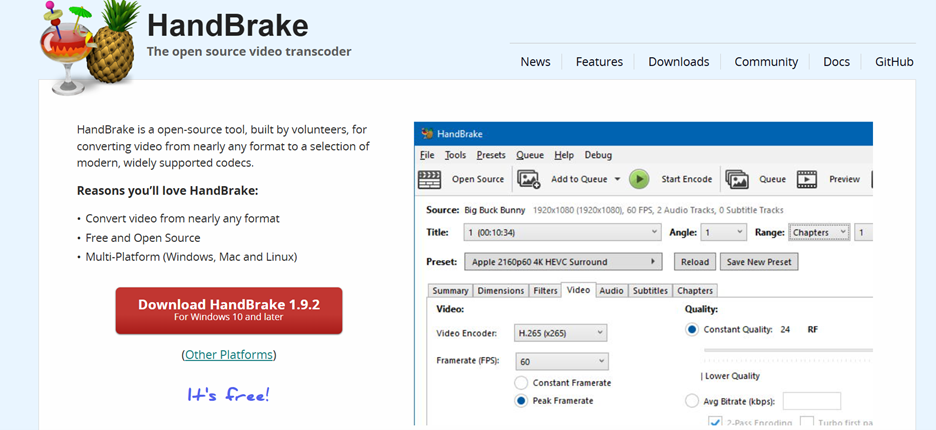Click the Preview filmstrip icon
Viewport: 936px width, 430px height.
point(806,179)
